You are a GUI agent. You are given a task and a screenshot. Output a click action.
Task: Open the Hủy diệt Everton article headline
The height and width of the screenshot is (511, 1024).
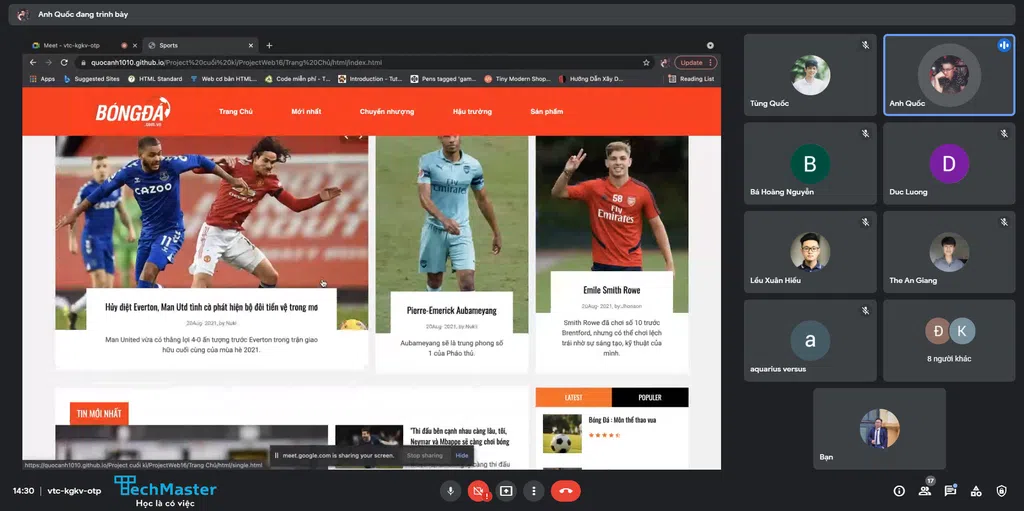[x=212, y=307]
